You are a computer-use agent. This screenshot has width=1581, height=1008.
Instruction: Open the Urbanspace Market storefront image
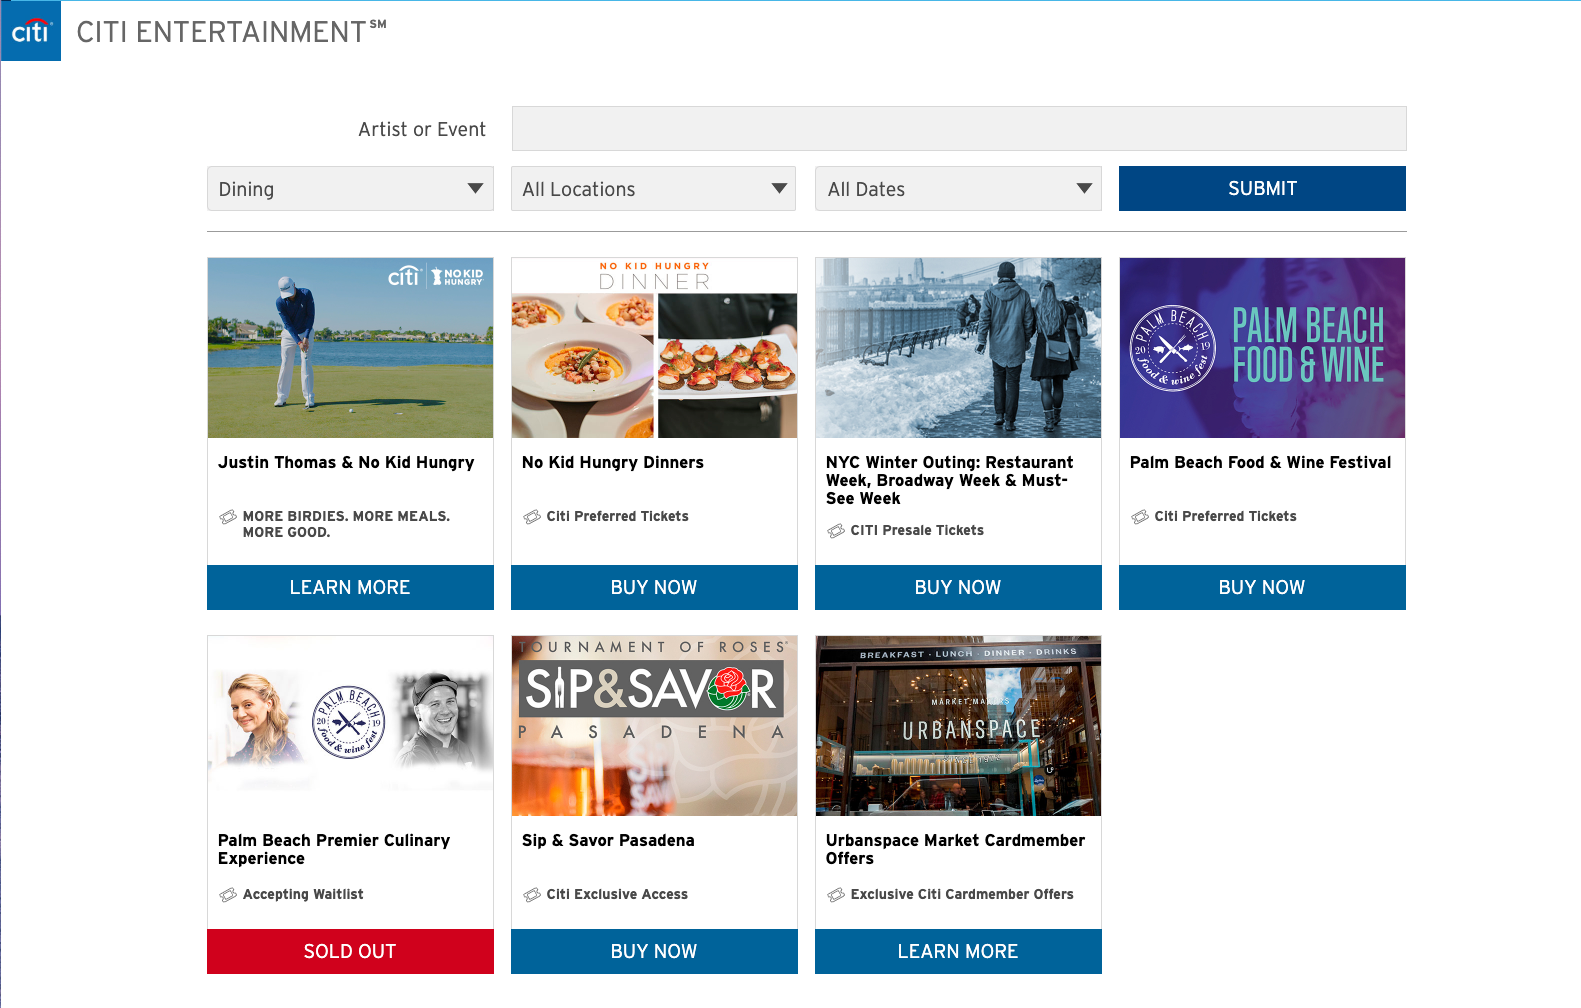[958, 726]
